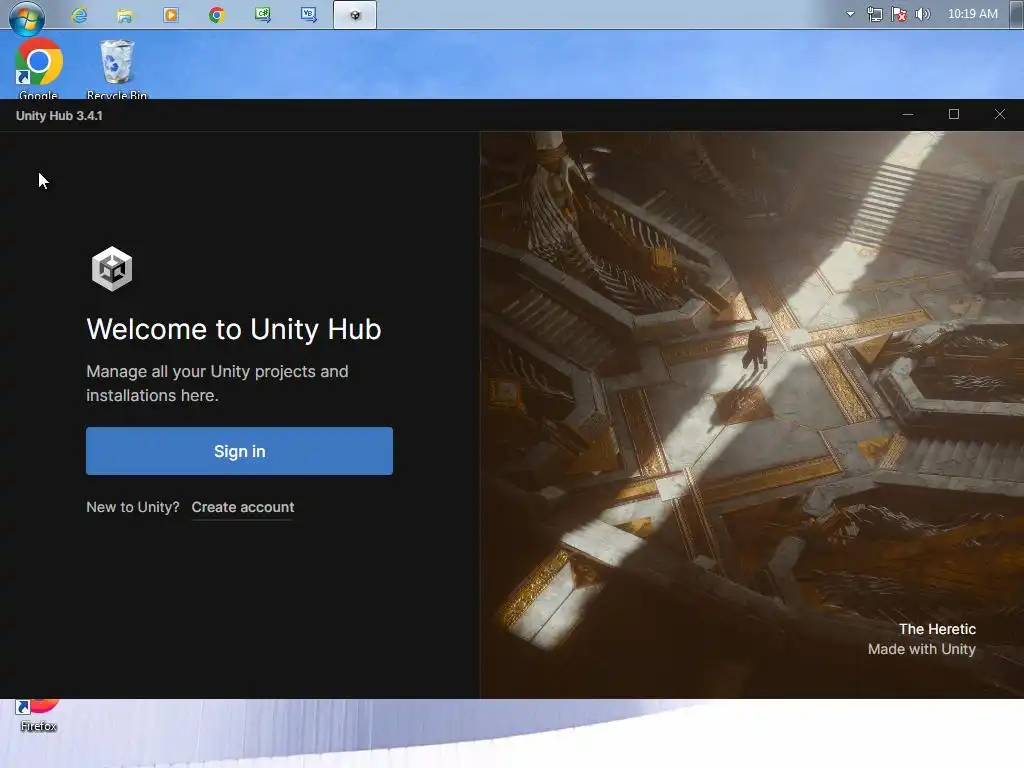Open the C# taskbar application
The image size is (1024, 768).
pos(263,14)
